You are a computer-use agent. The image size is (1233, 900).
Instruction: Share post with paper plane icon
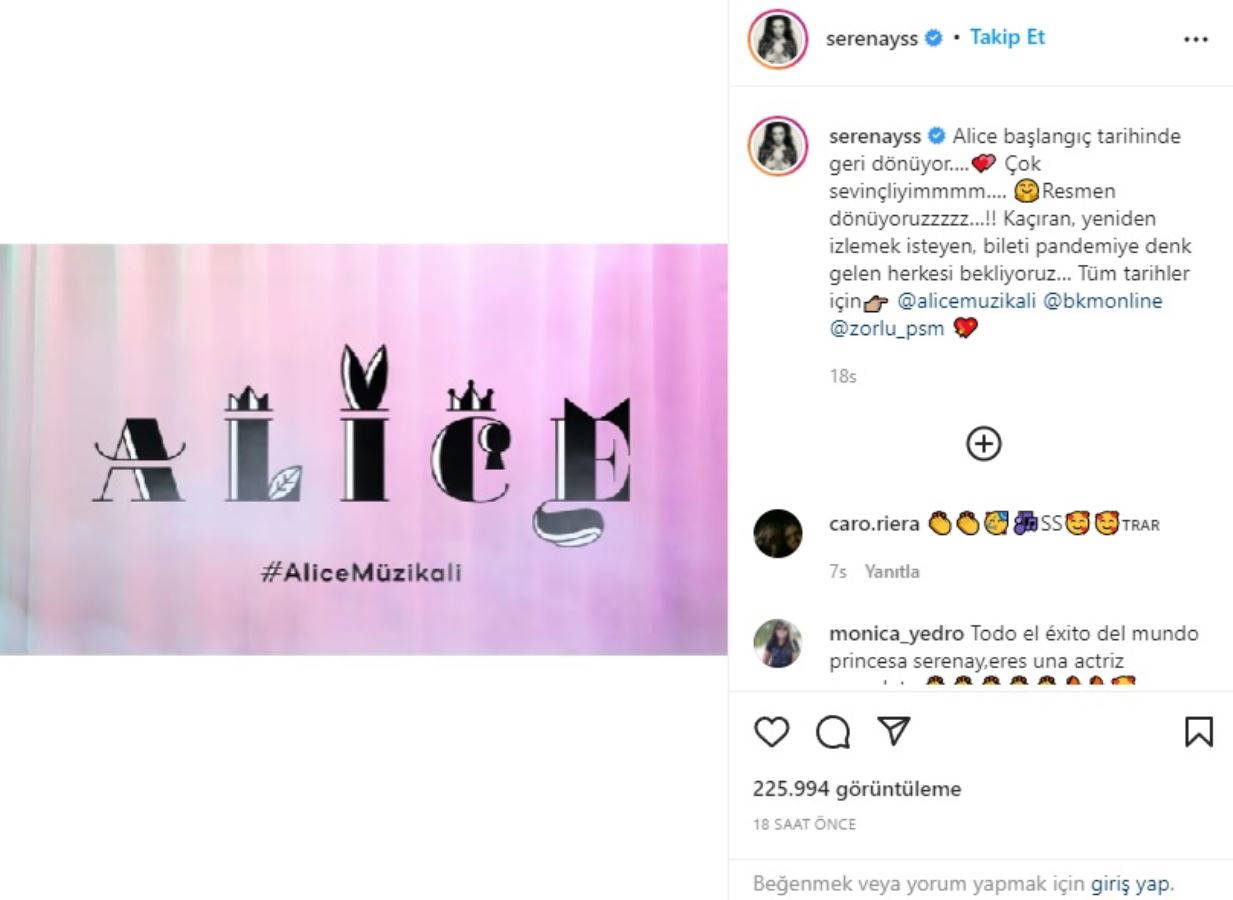tap(892, 731)
